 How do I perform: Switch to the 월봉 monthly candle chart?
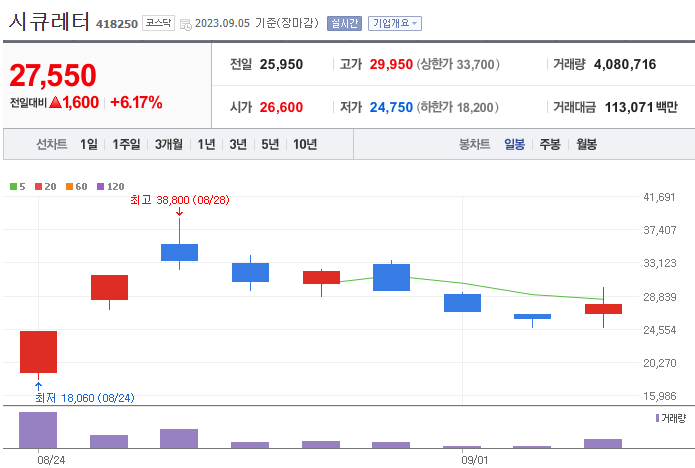[x=586, y=144]
